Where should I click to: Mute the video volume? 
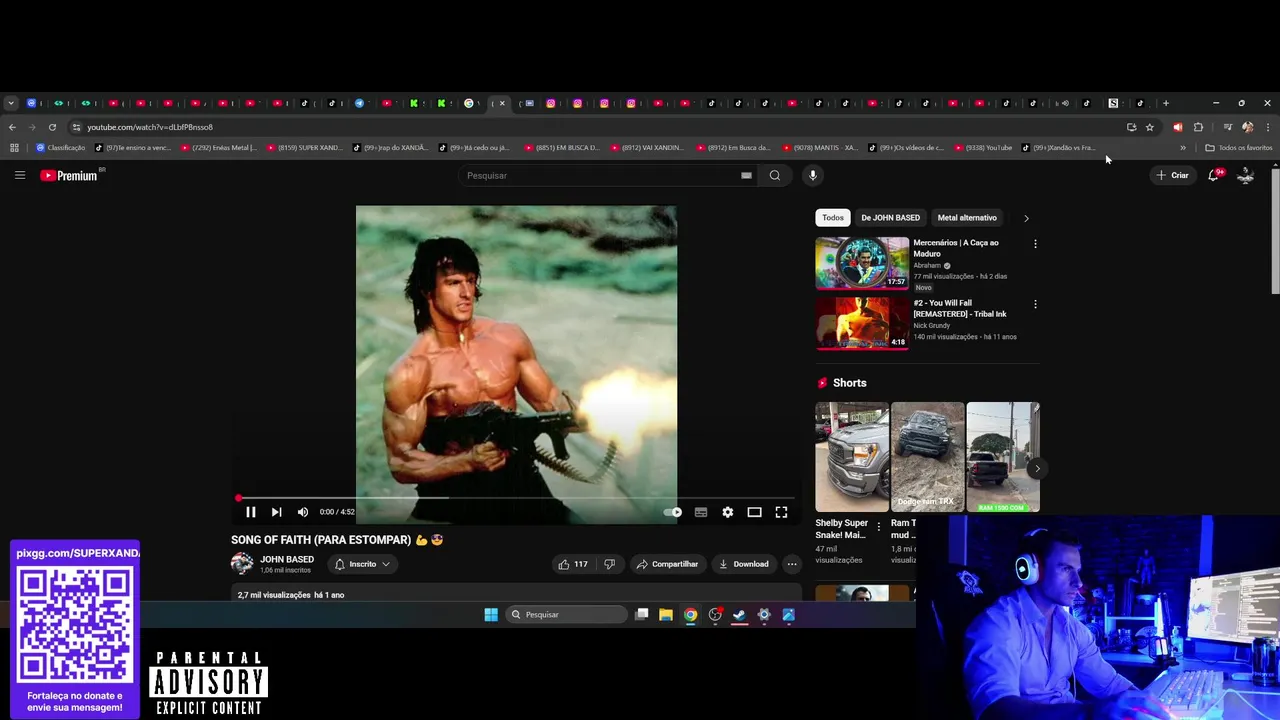(303, 512)
